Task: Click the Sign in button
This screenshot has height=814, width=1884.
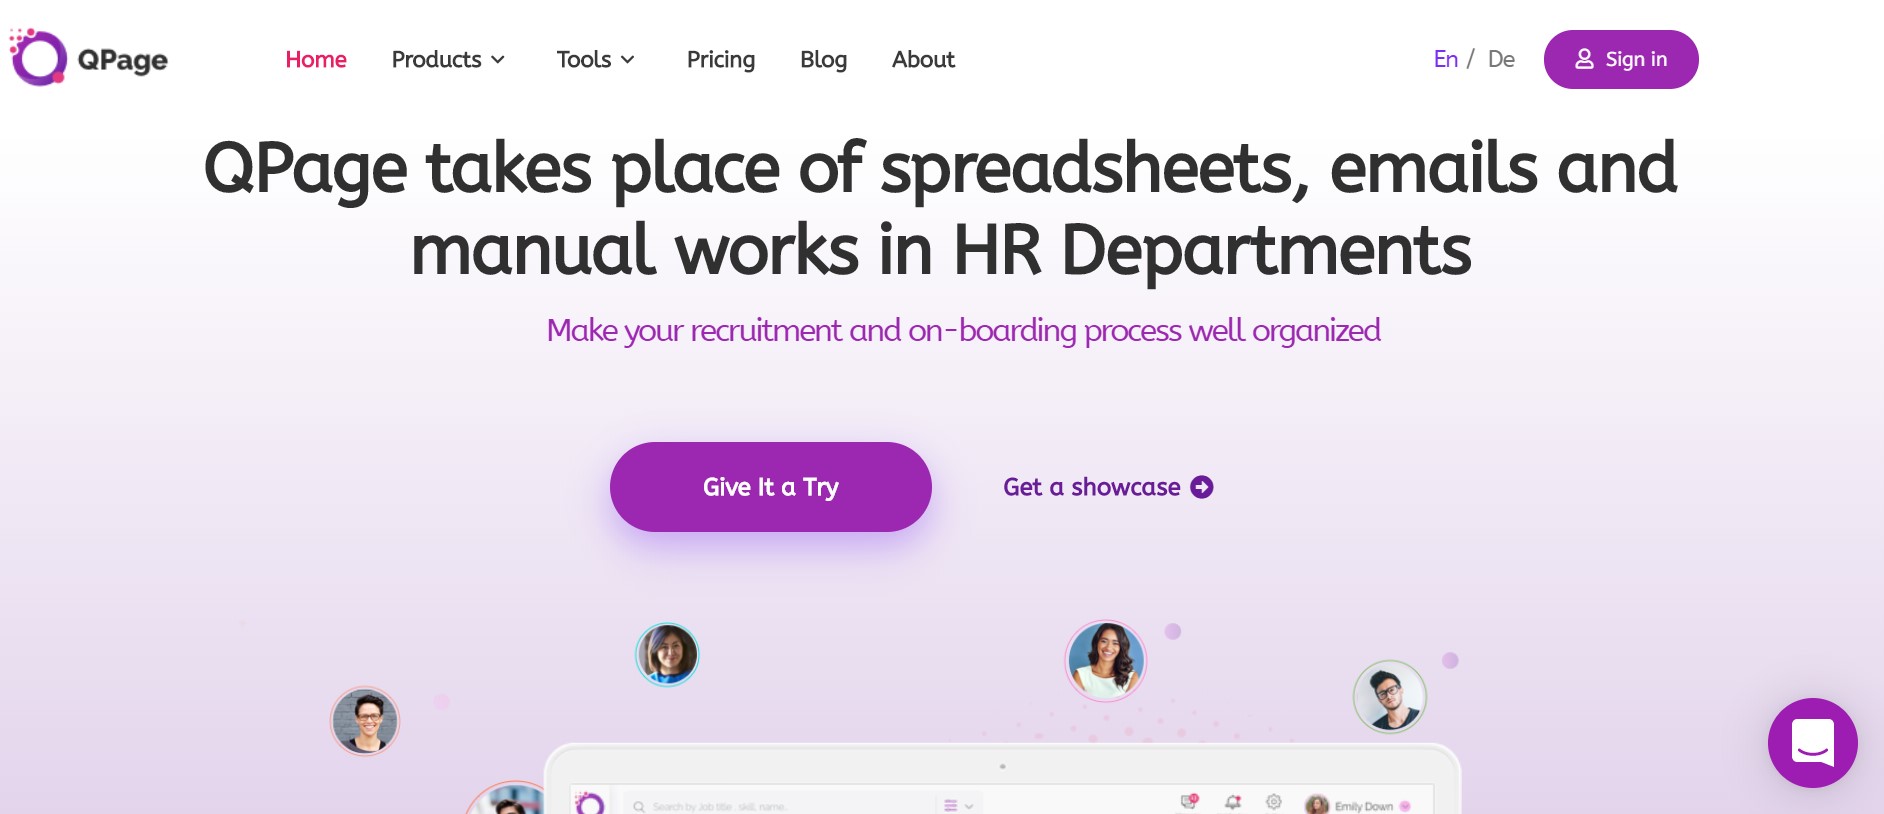Action: point(1621,59)
